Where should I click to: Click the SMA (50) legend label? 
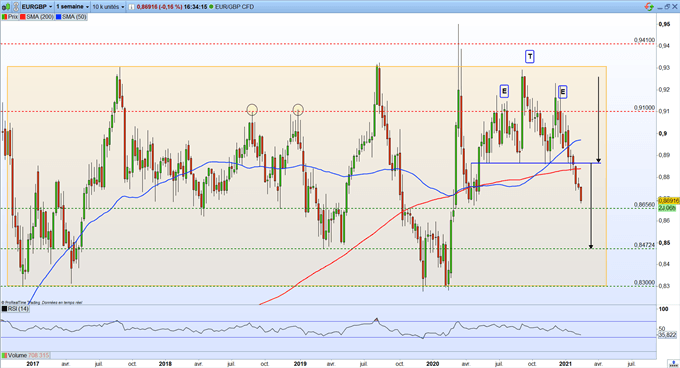click(x=74, y=17)
